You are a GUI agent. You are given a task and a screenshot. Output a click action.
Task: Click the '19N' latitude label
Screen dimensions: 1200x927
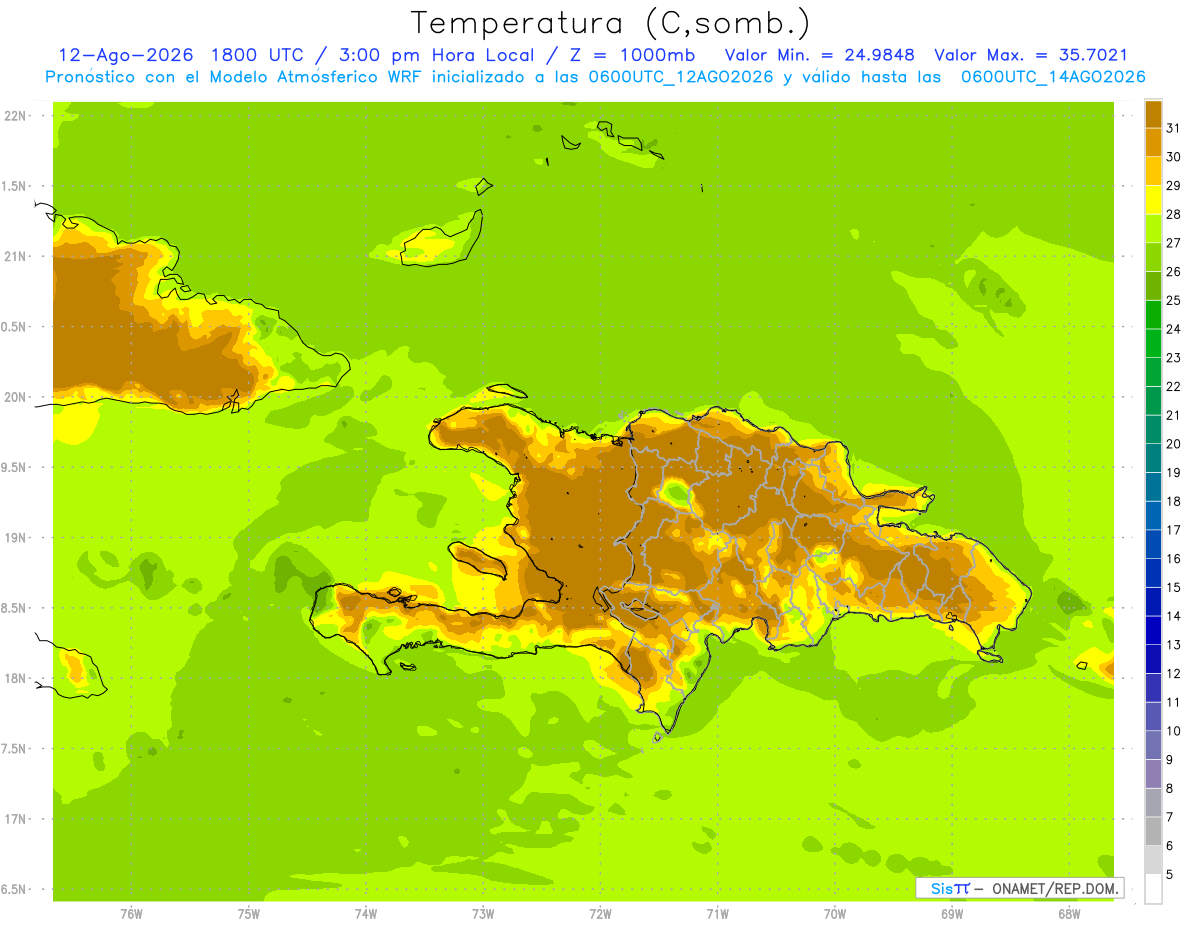coord(15,538)
